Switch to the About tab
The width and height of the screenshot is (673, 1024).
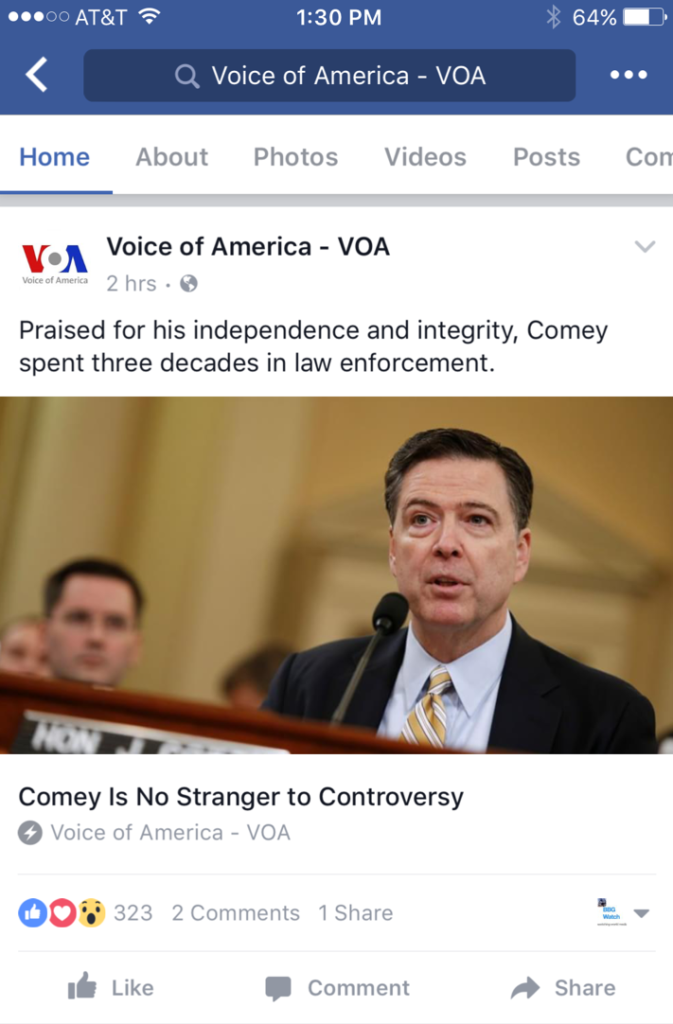[172, 157]
